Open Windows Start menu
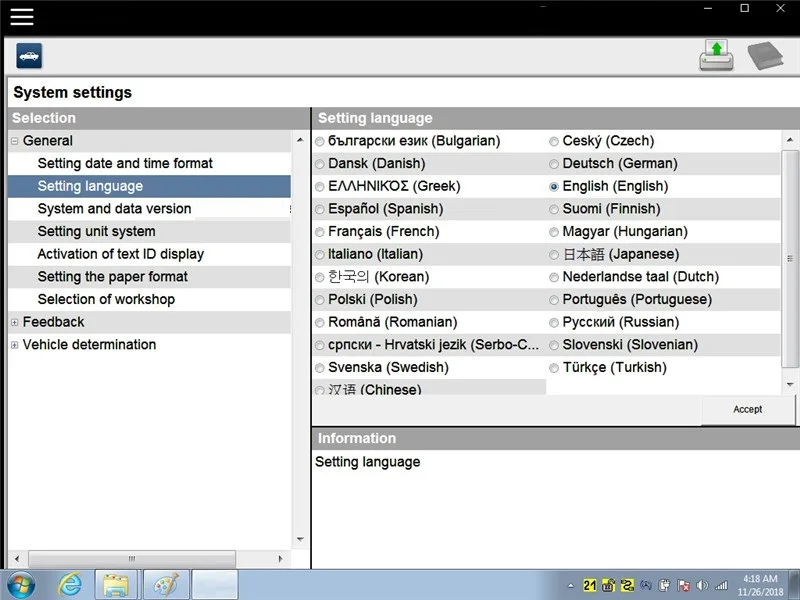Screen dimensions: 800x600 [20, 584]
